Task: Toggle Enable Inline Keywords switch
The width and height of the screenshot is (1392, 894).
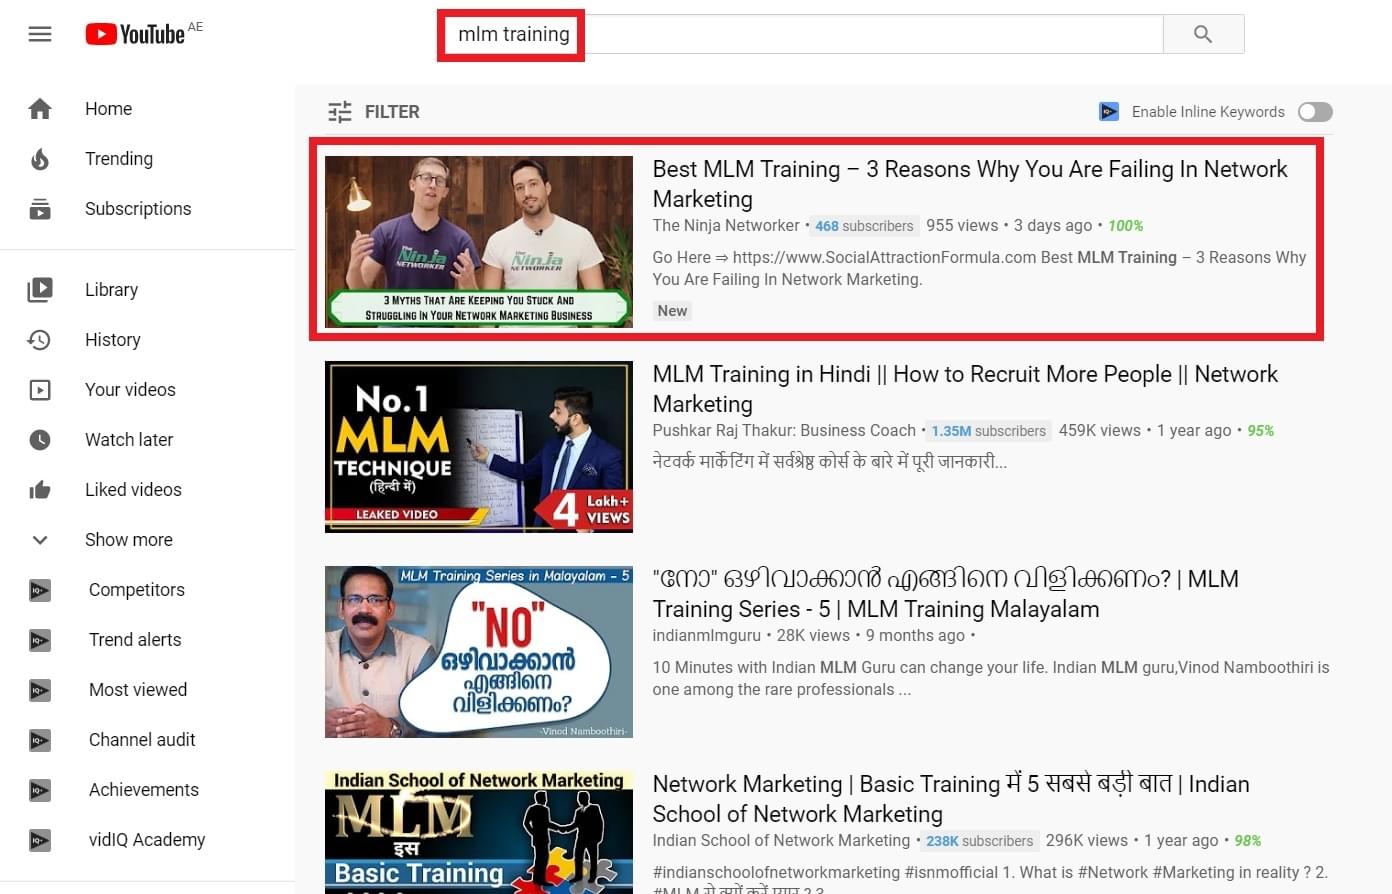Action: point(1315,112)
